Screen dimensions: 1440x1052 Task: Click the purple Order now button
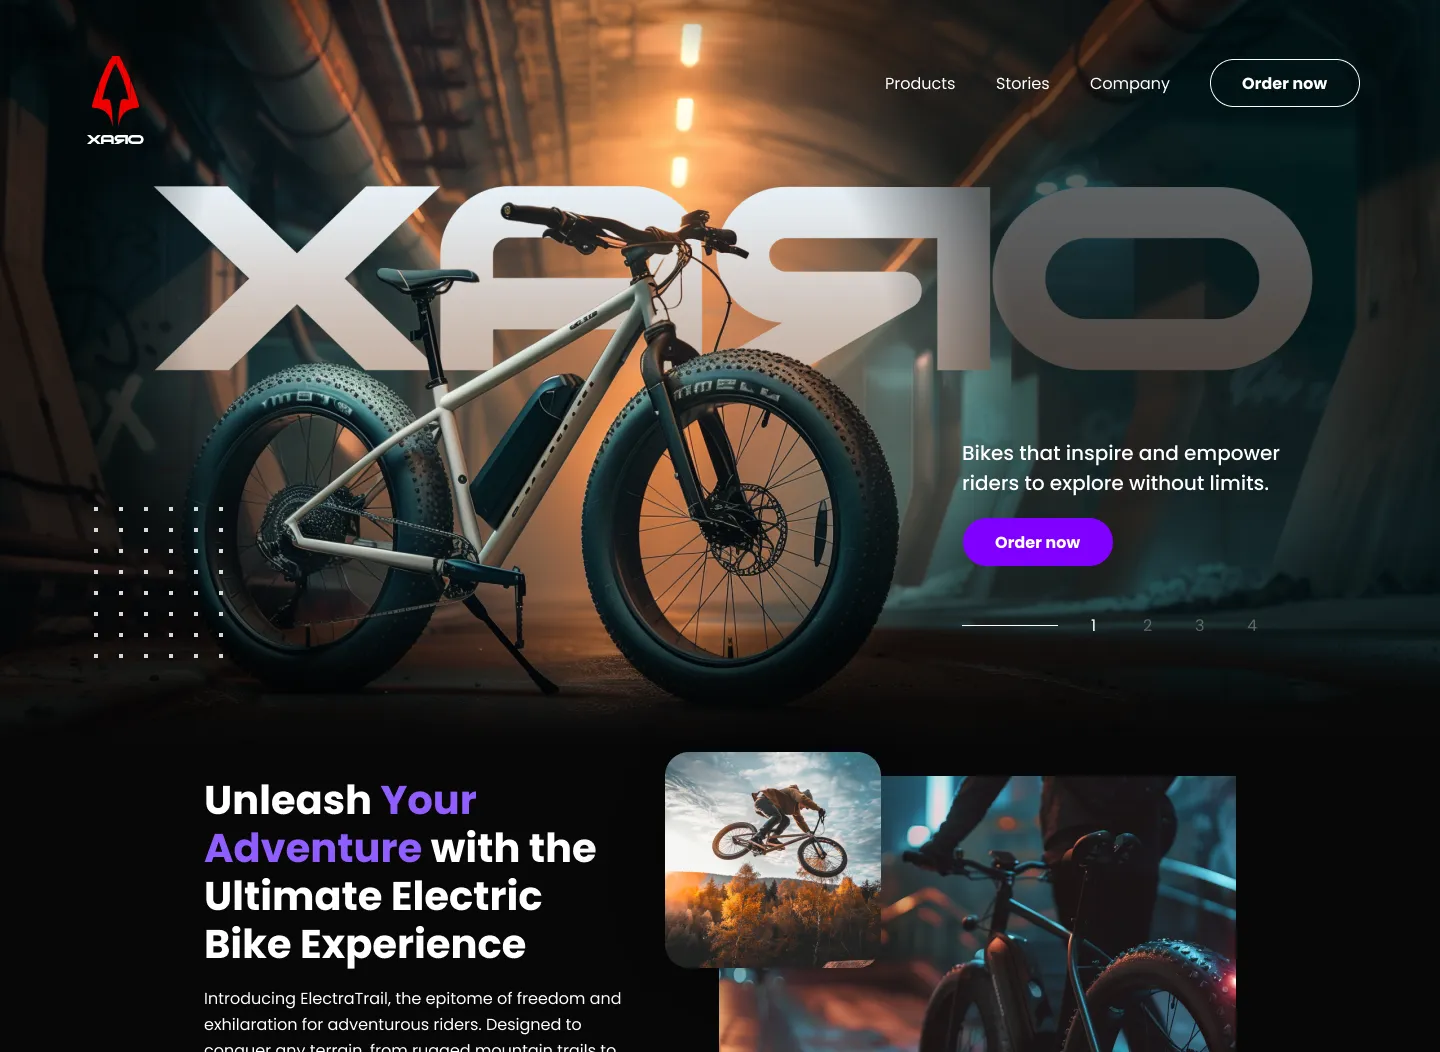click(1037, 542)
